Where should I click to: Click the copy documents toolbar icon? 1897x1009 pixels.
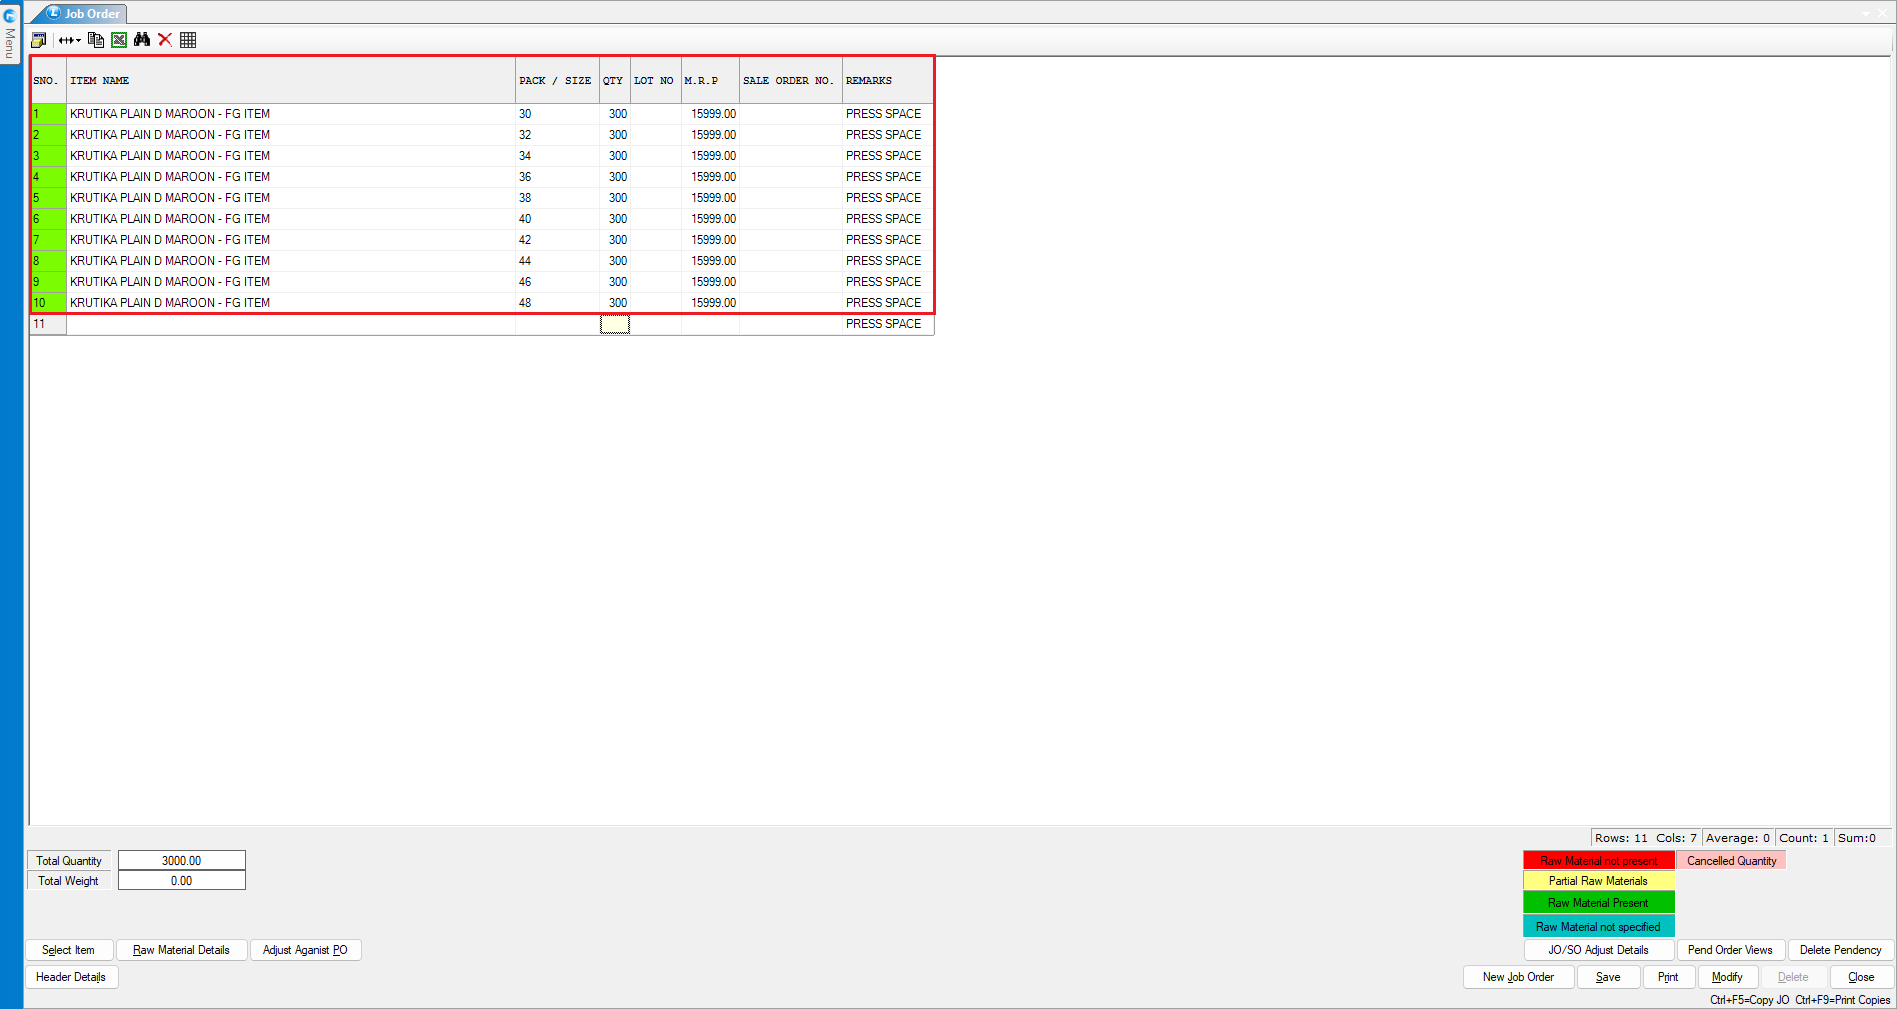coord(96,40)
